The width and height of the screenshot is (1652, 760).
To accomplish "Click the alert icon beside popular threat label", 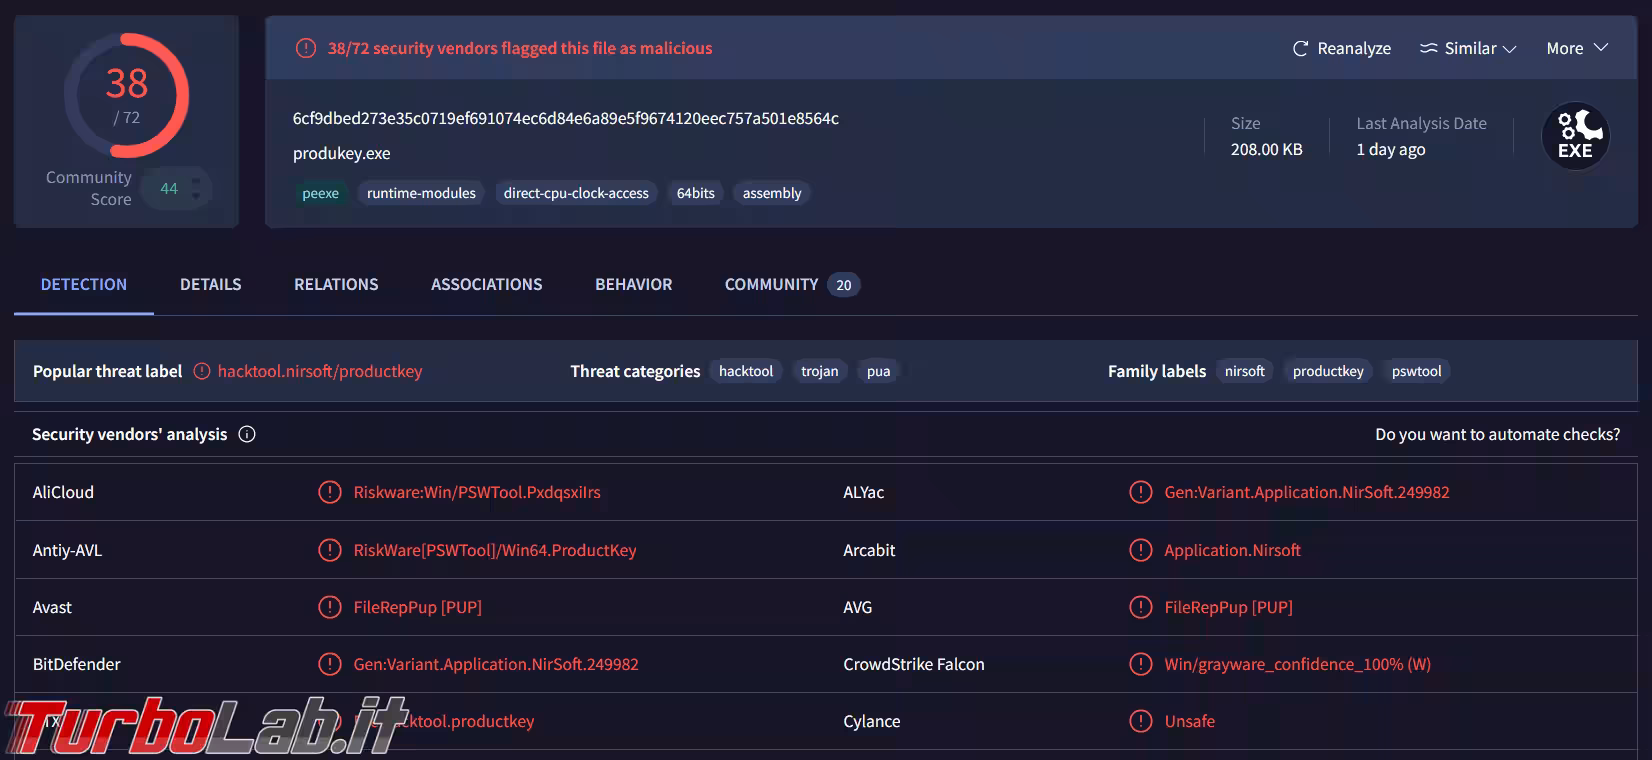I will (x=202, y=371).
